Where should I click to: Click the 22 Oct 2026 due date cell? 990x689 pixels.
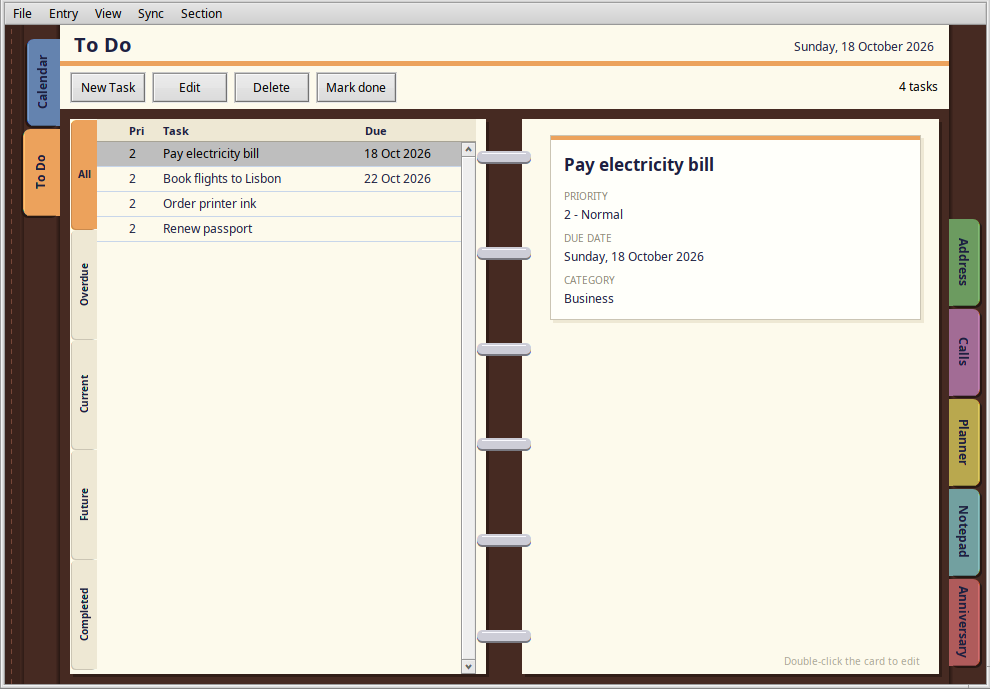click(x=397, y=179)
